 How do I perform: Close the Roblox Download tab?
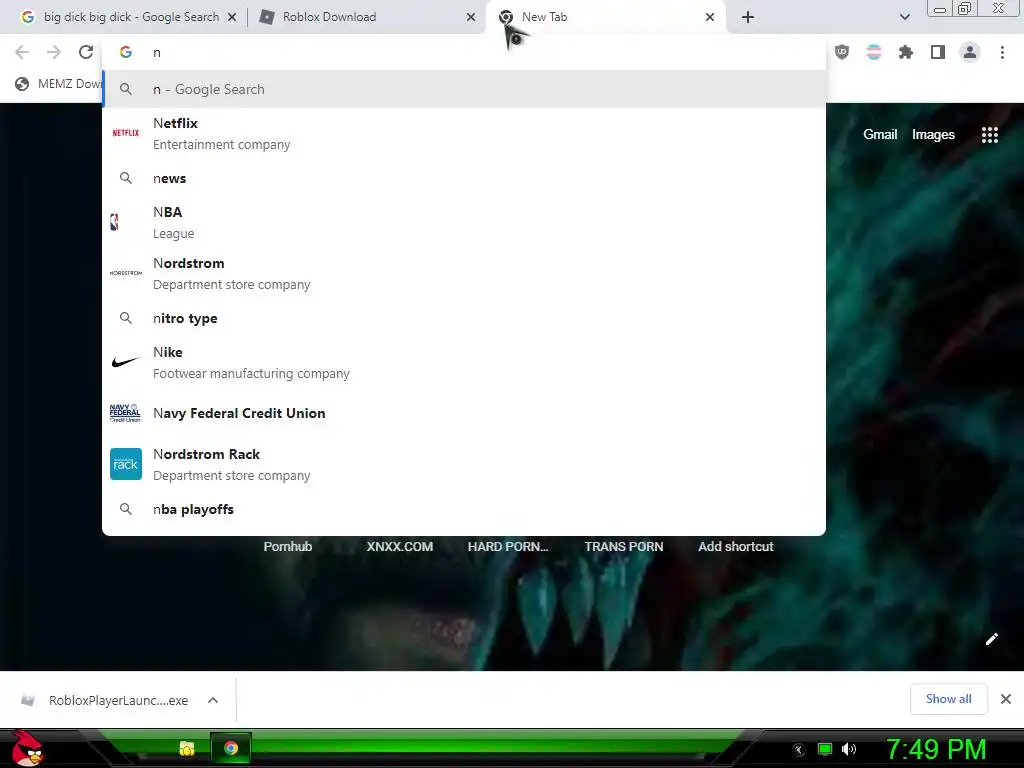pyautogui.click(x=471, y=17)
